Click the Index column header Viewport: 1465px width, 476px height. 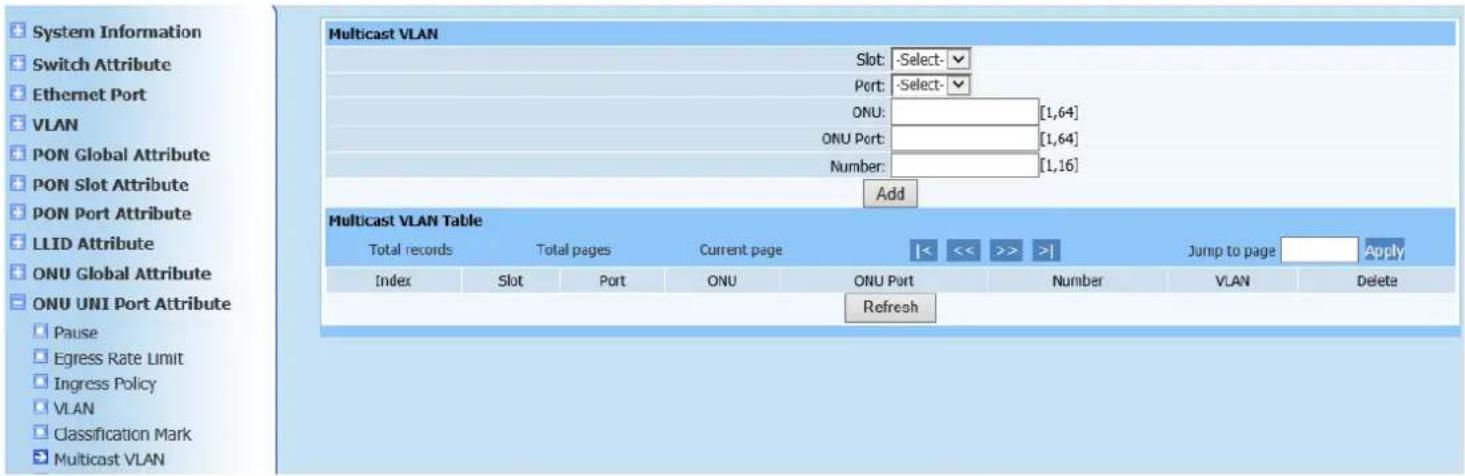[x=393, y=282]
